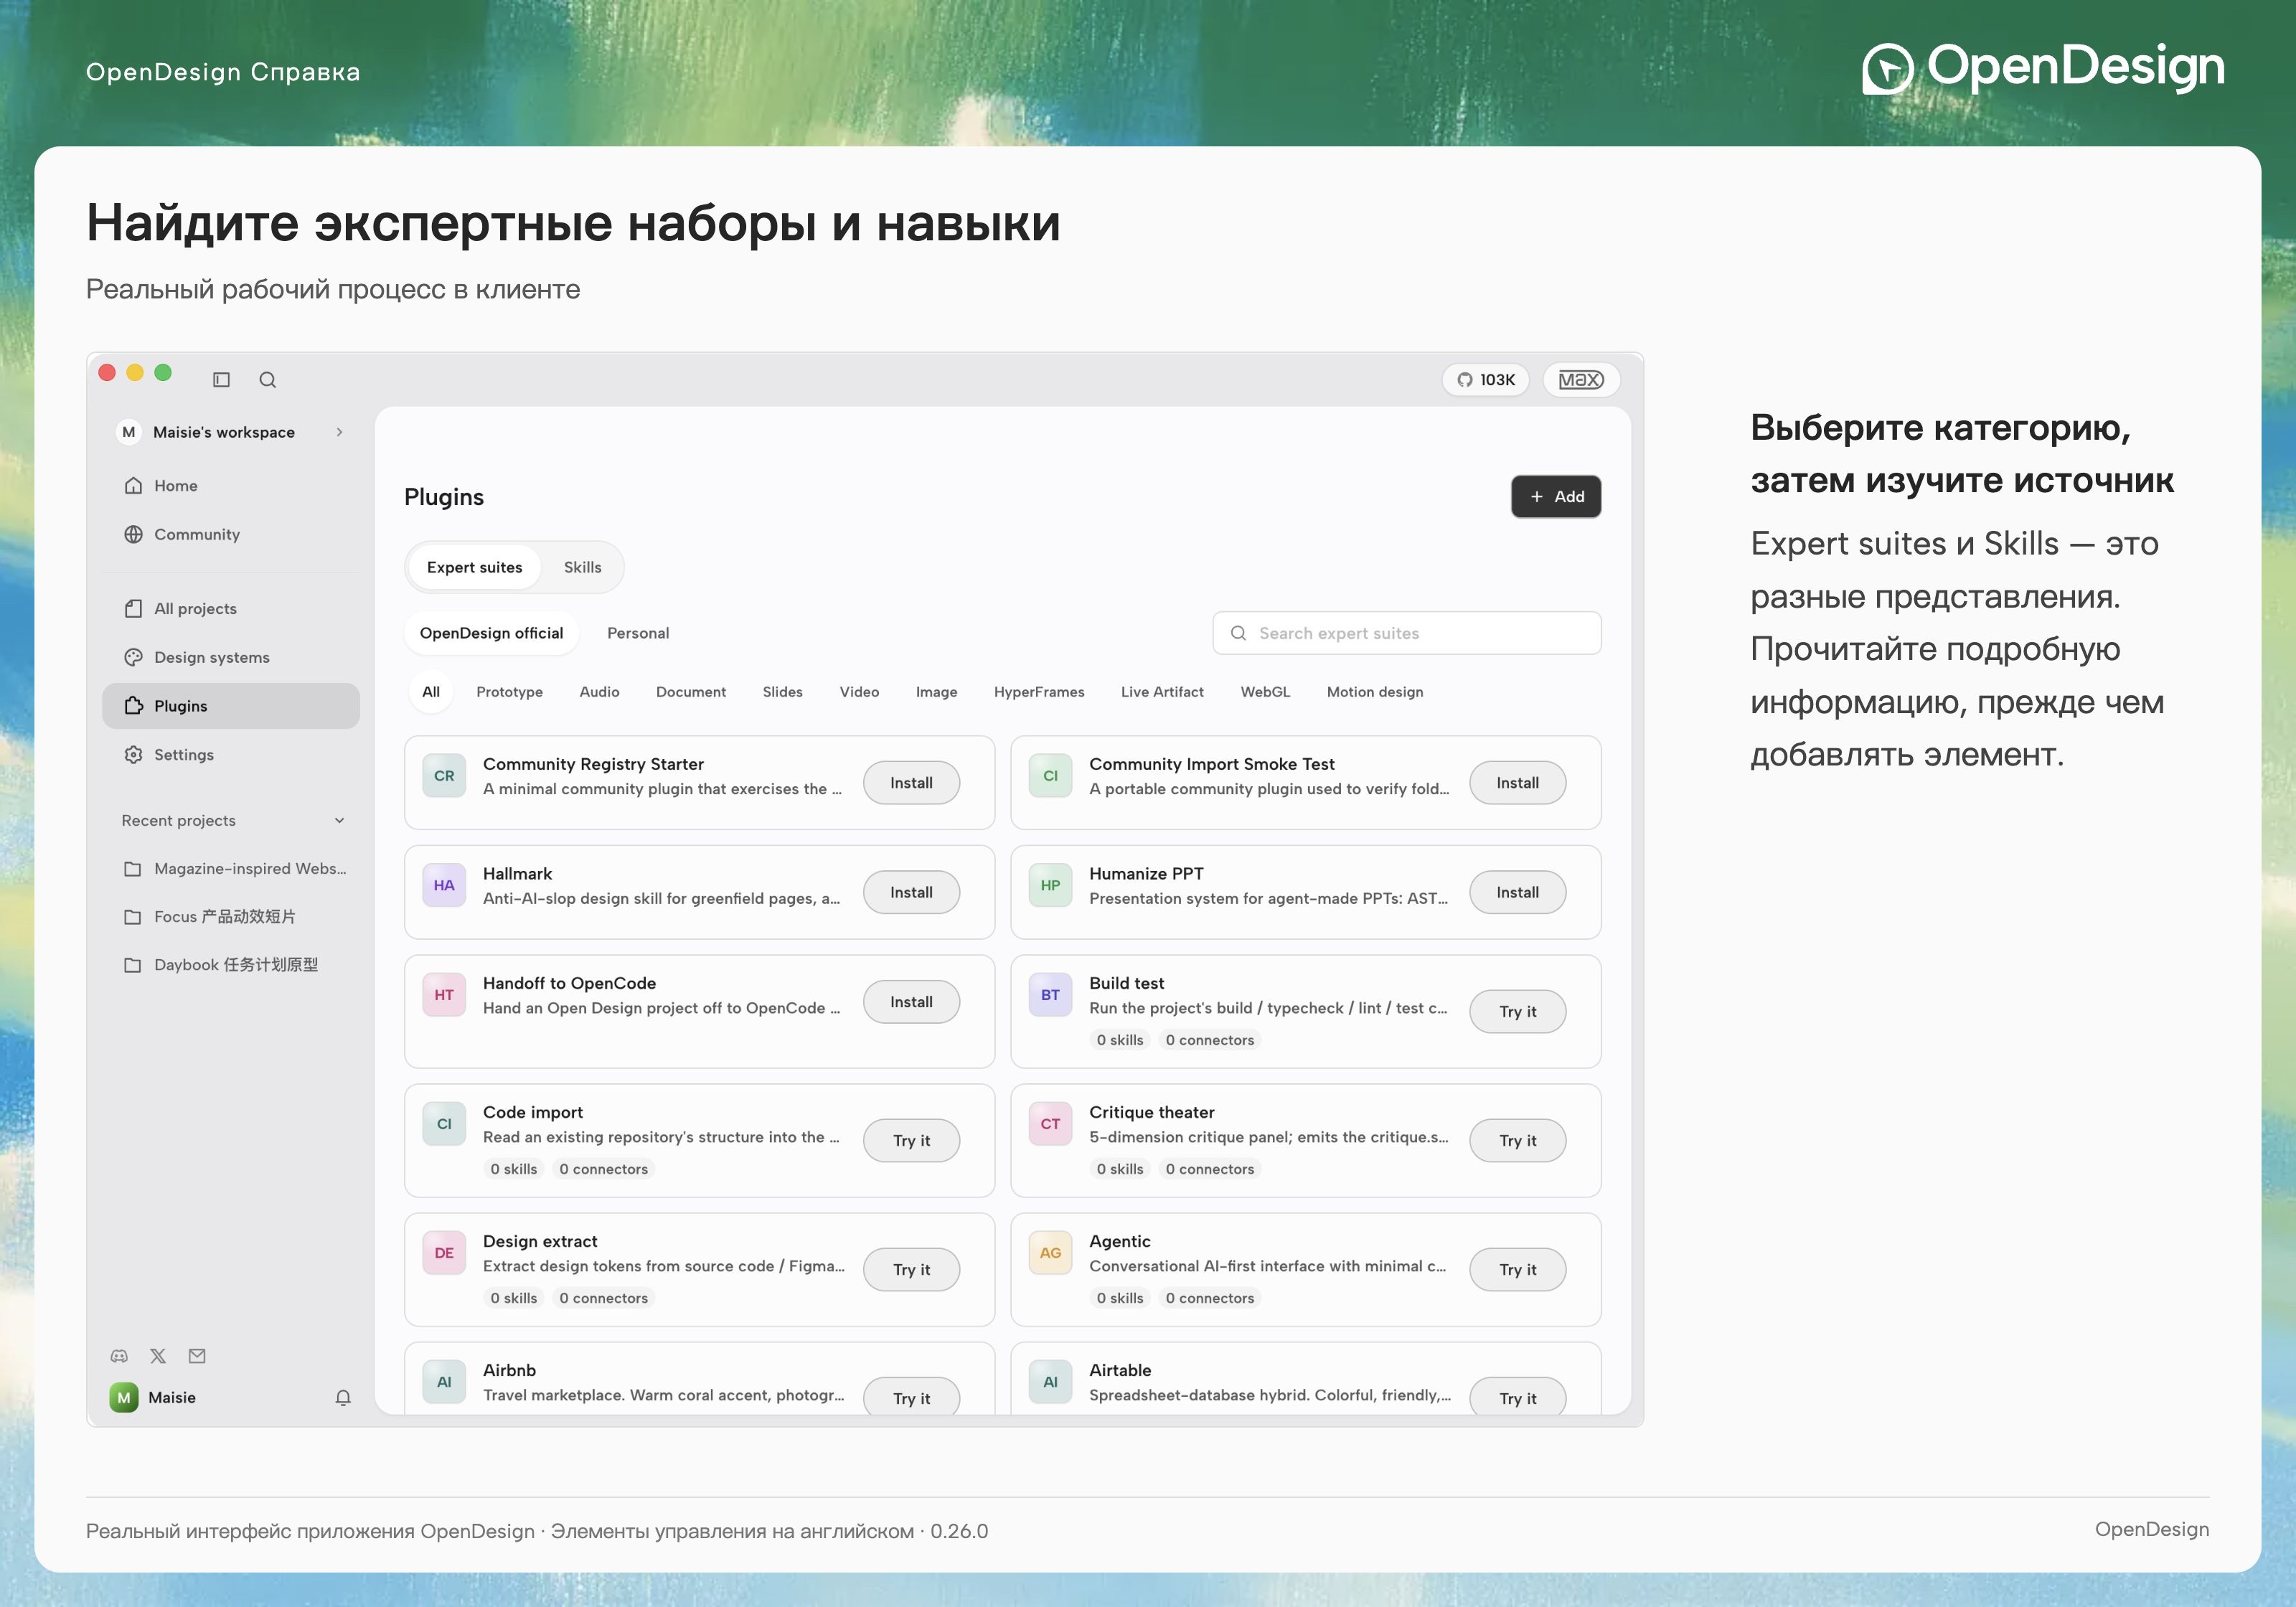The image size is (2296, 1607).
Task: Select OpenDesign official source filter
Action: [x=491, y=633]
